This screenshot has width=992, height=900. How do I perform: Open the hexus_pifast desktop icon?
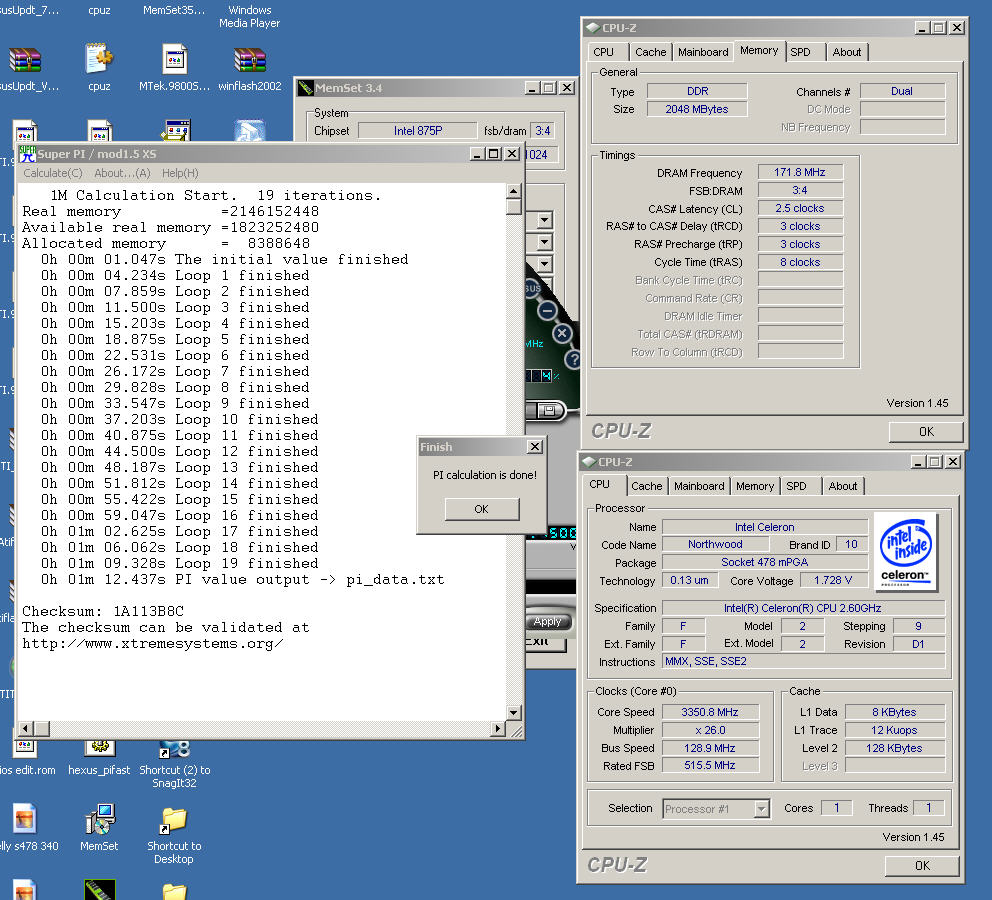tap(99, 749)
